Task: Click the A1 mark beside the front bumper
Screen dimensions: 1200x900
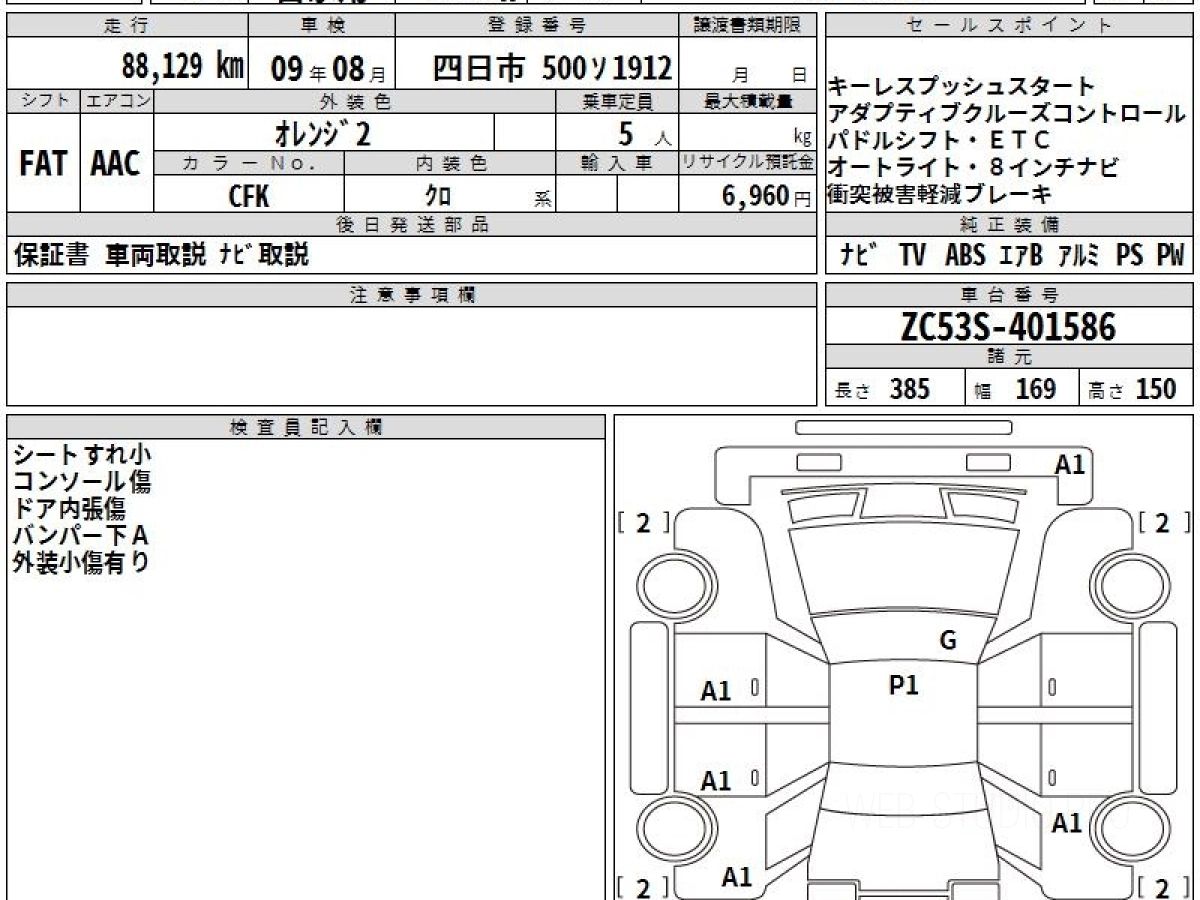Action: (x=1069, y=464)
